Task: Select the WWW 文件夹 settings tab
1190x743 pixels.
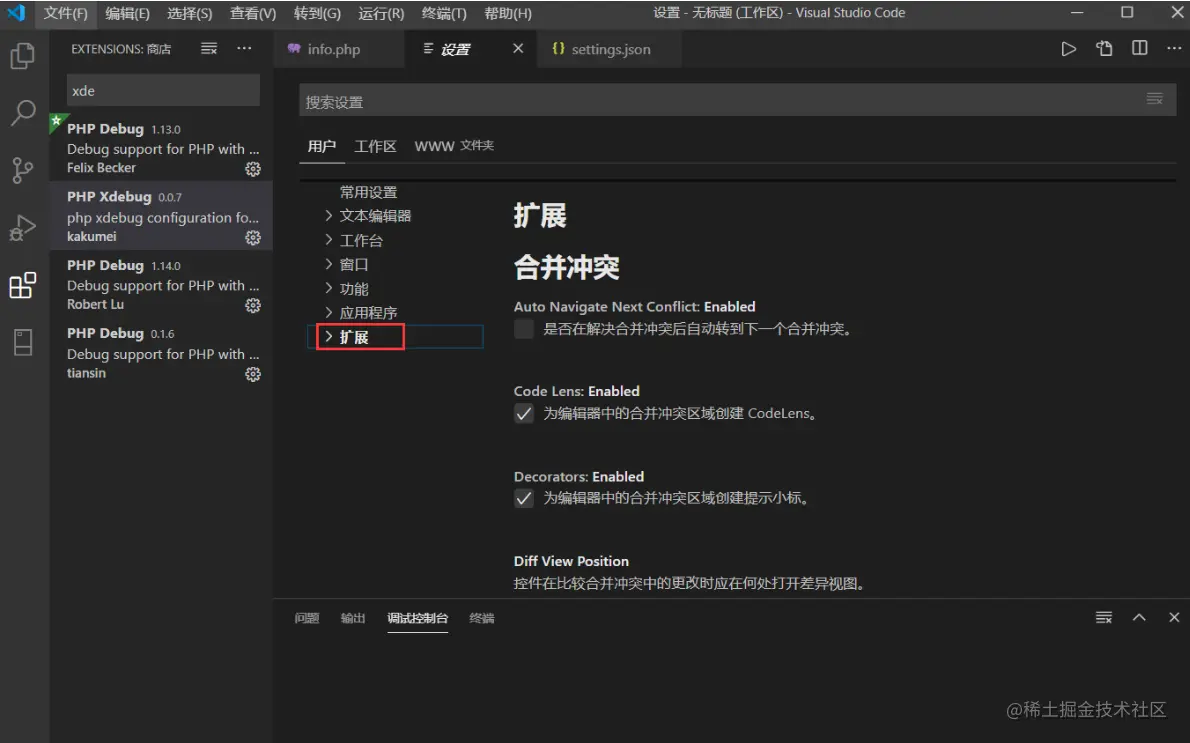Action: tap(454, 146)
